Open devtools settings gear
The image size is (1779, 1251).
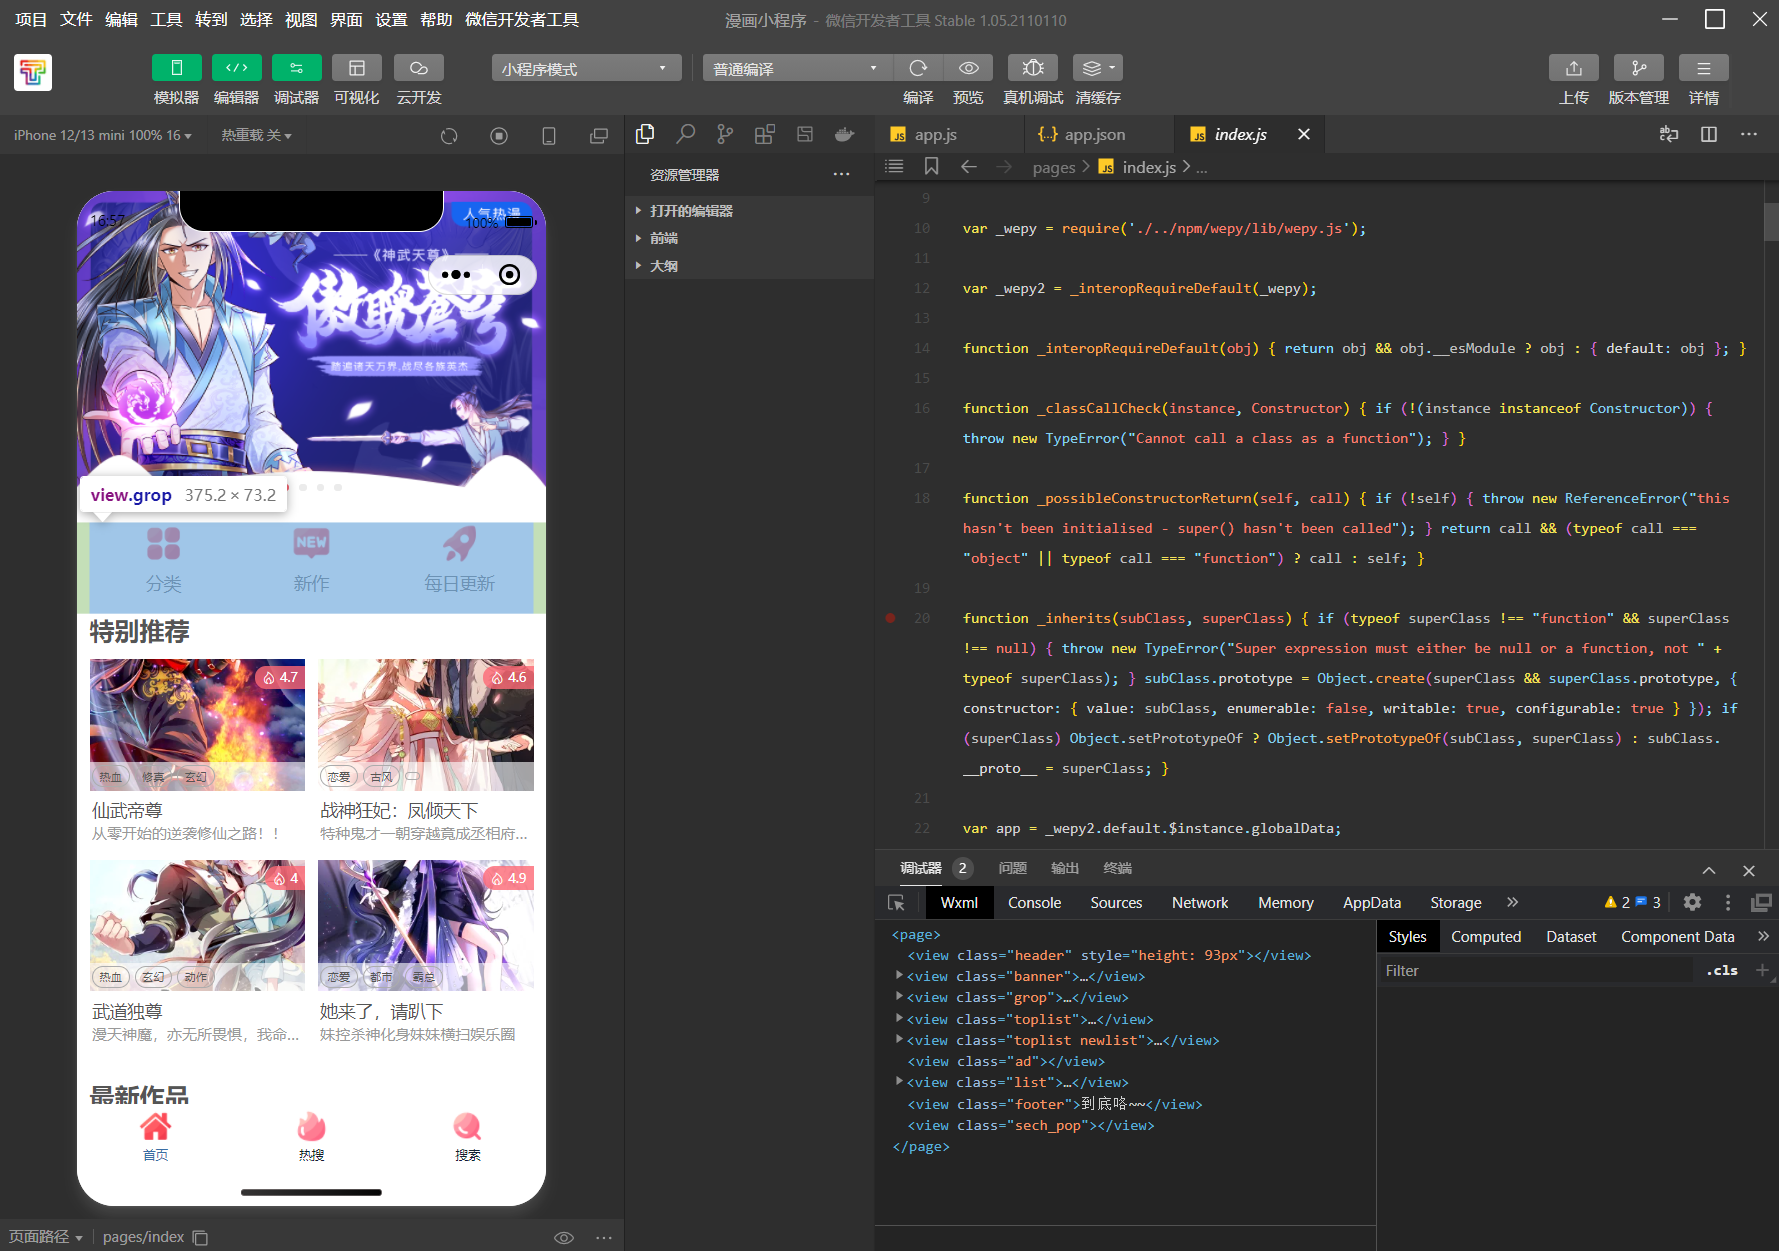tap(1692, 902)
